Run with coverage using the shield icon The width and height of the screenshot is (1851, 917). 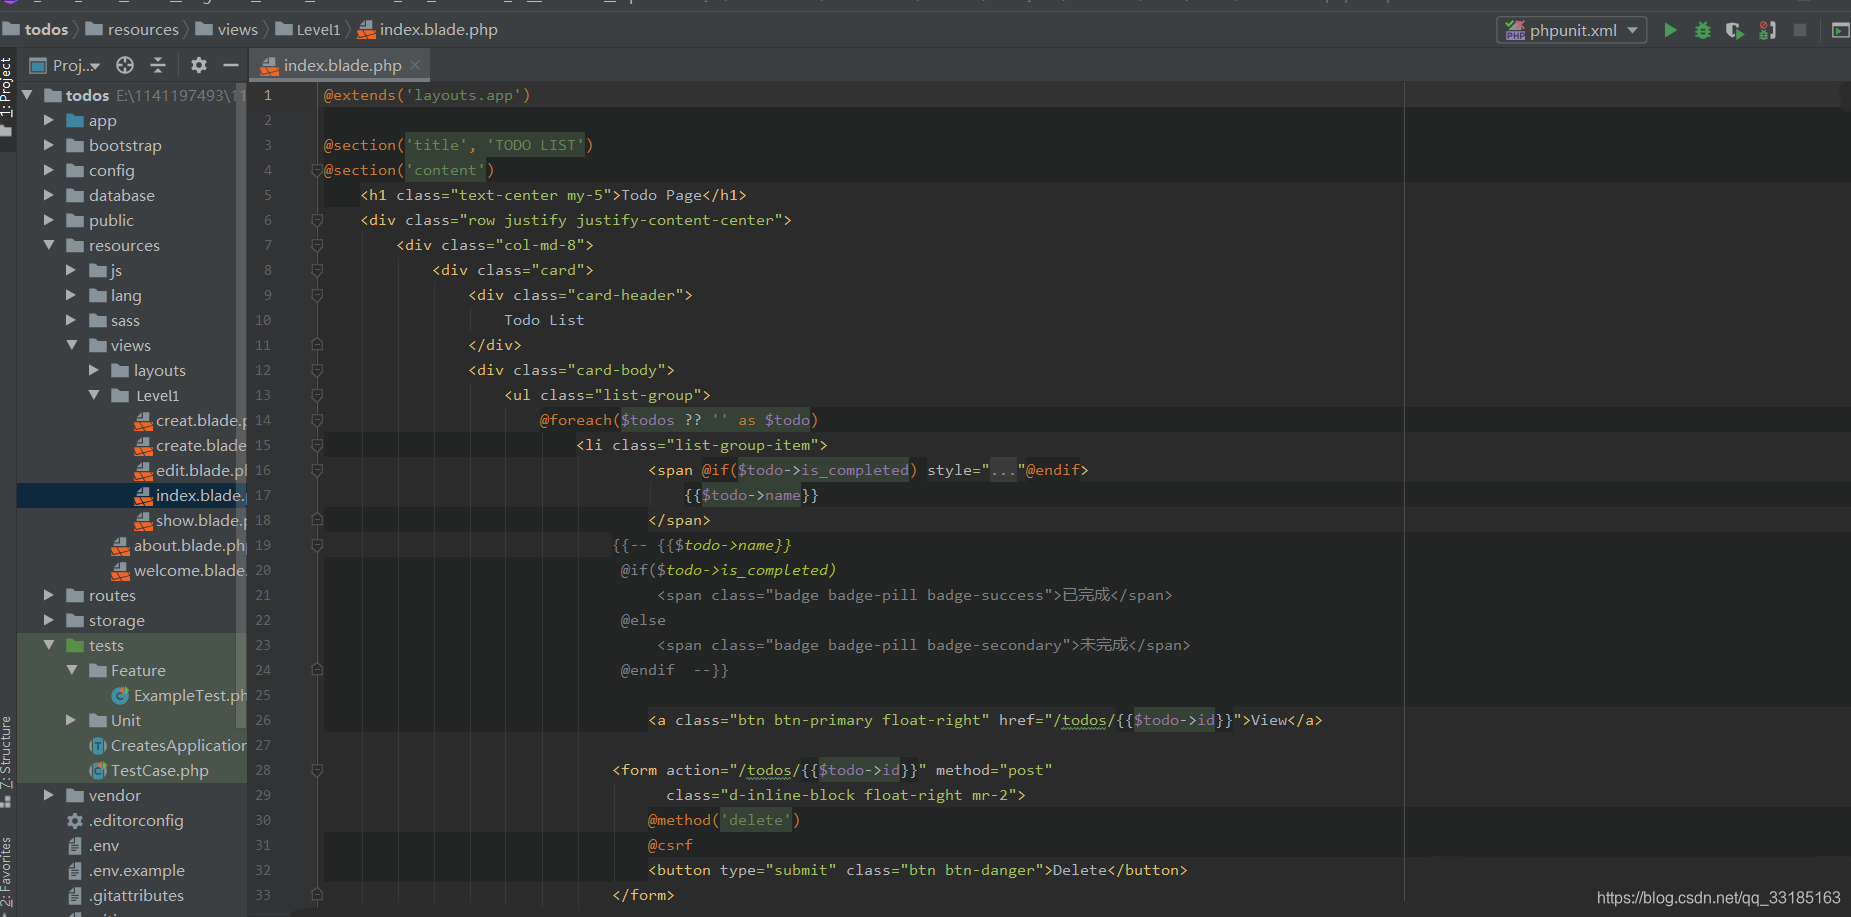[1735, 30]
